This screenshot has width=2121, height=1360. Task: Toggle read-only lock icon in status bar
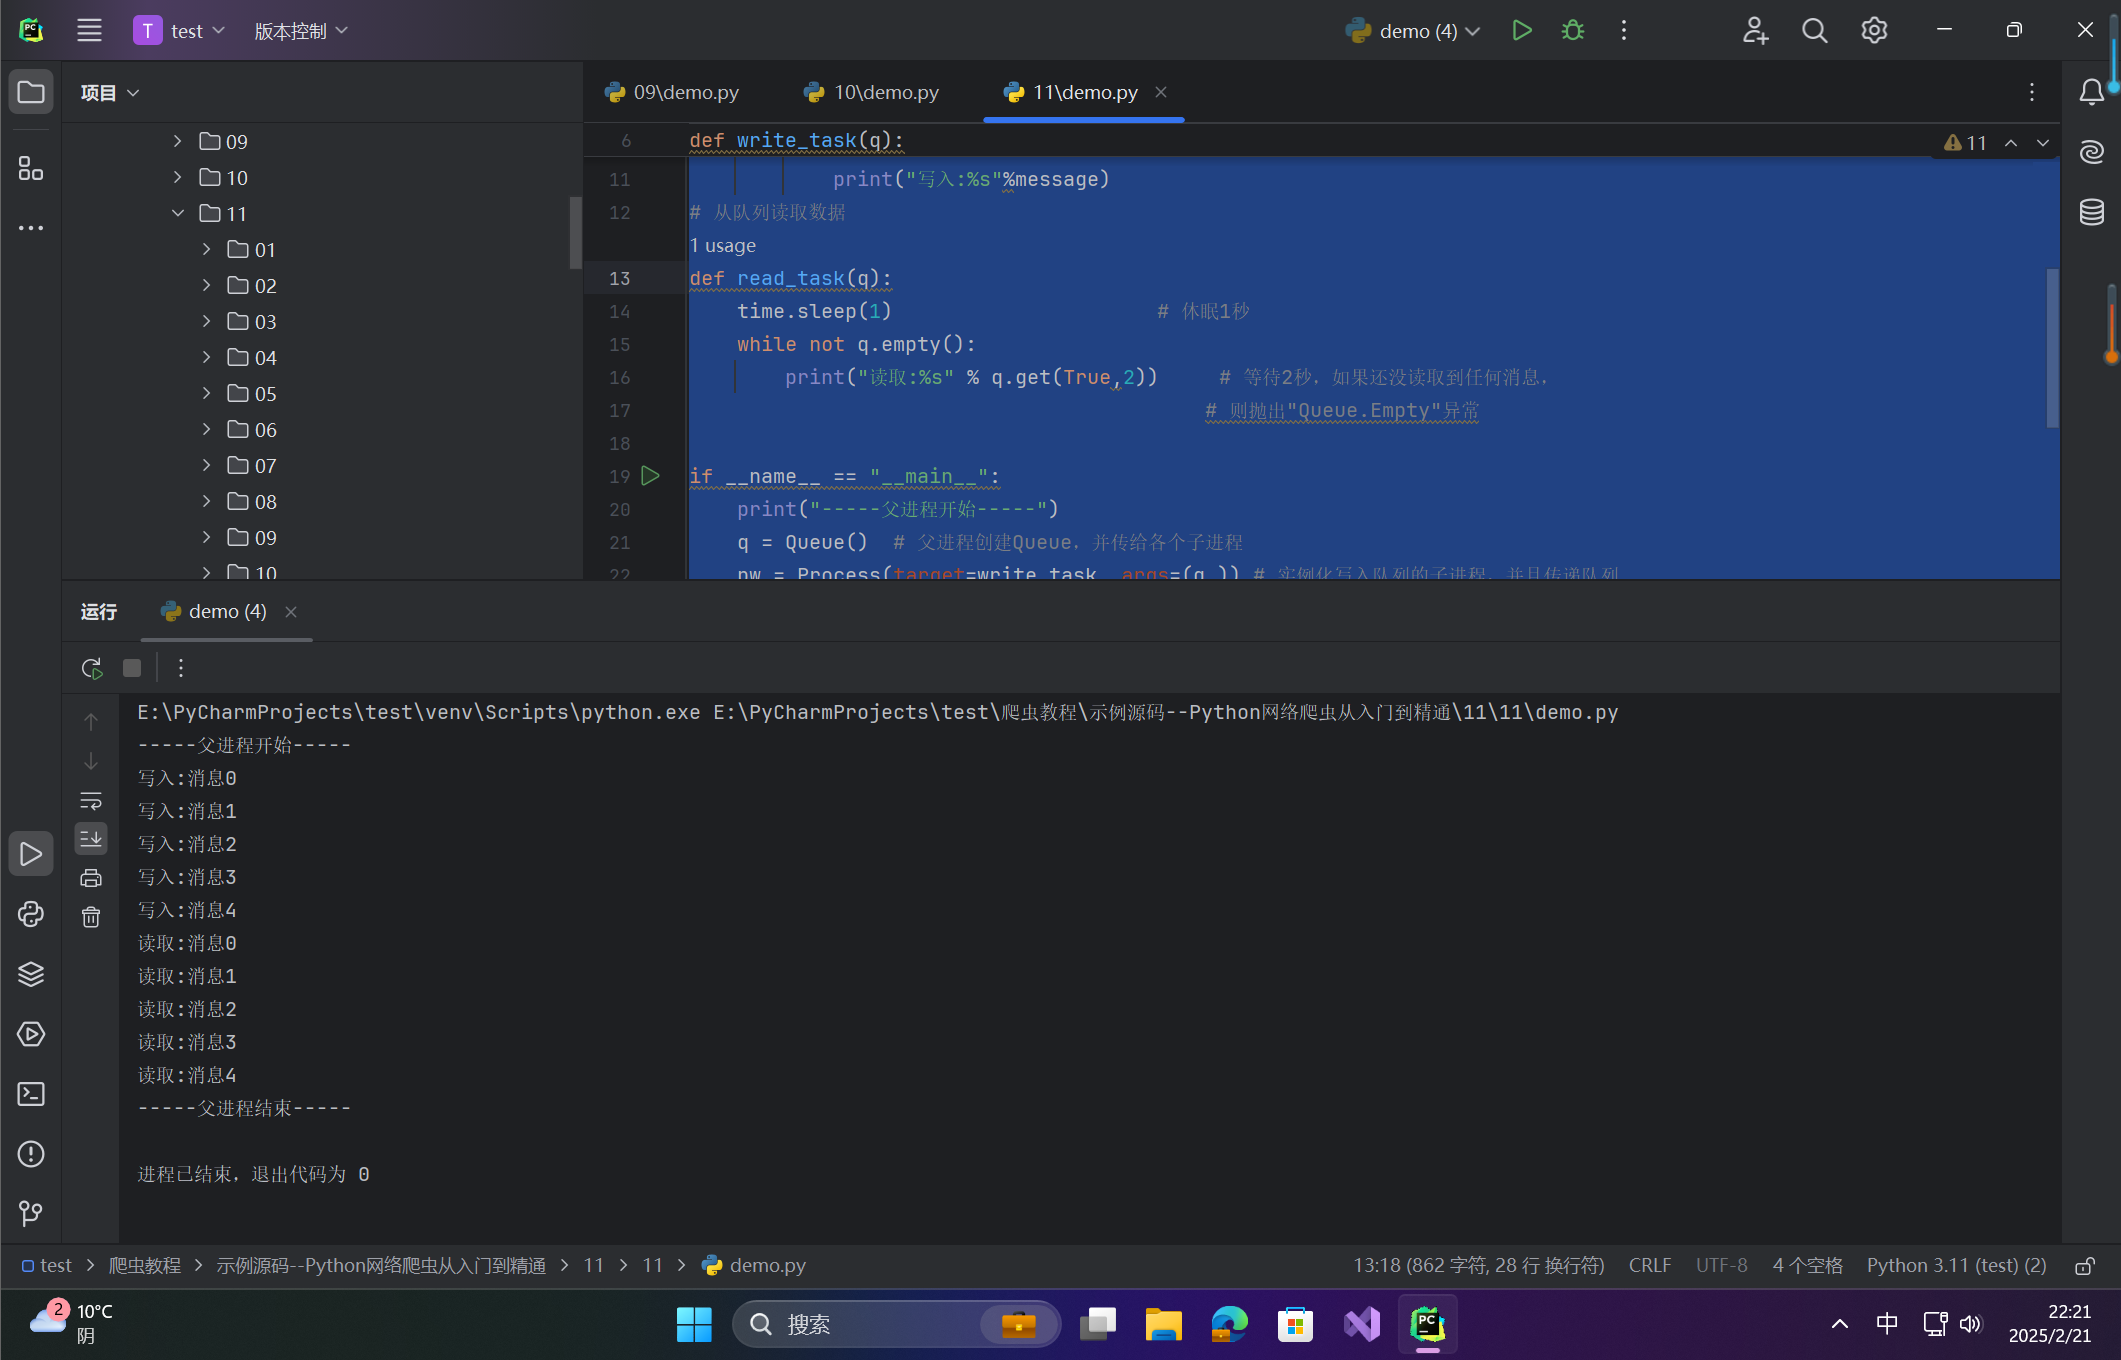click(2085, 1266)
